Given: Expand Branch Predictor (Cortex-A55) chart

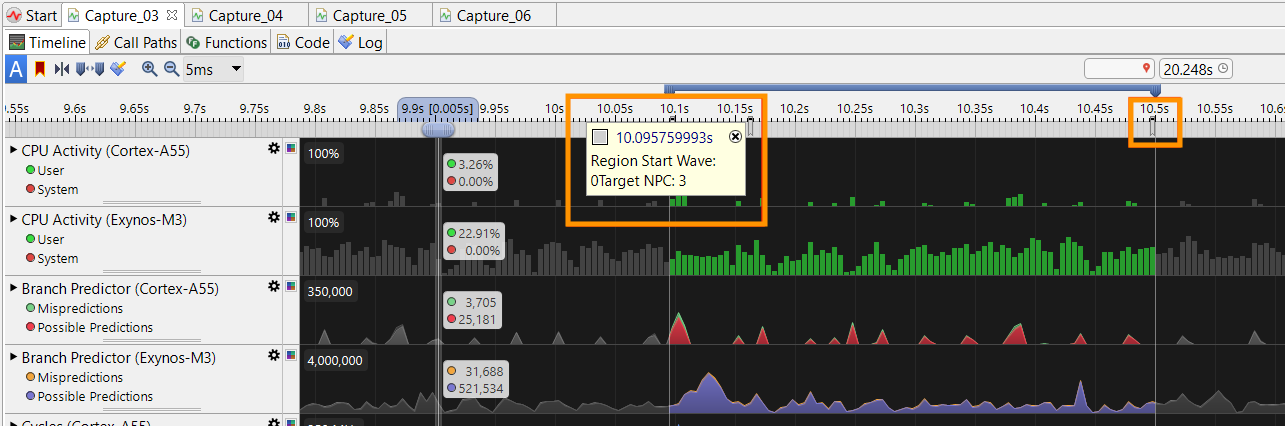Looking at the screenshot, I should click(x=13, y=288).
